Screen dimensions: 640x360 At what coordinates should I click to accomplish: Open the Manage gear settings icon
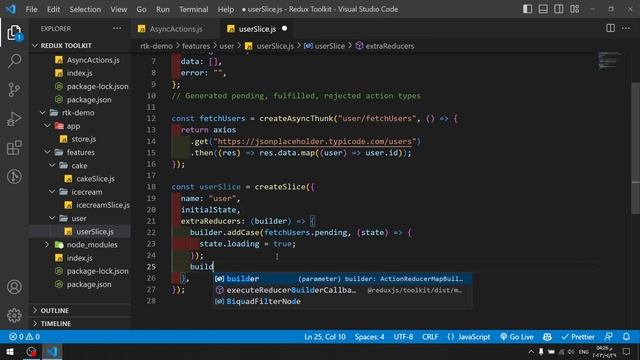coord(14,315)
